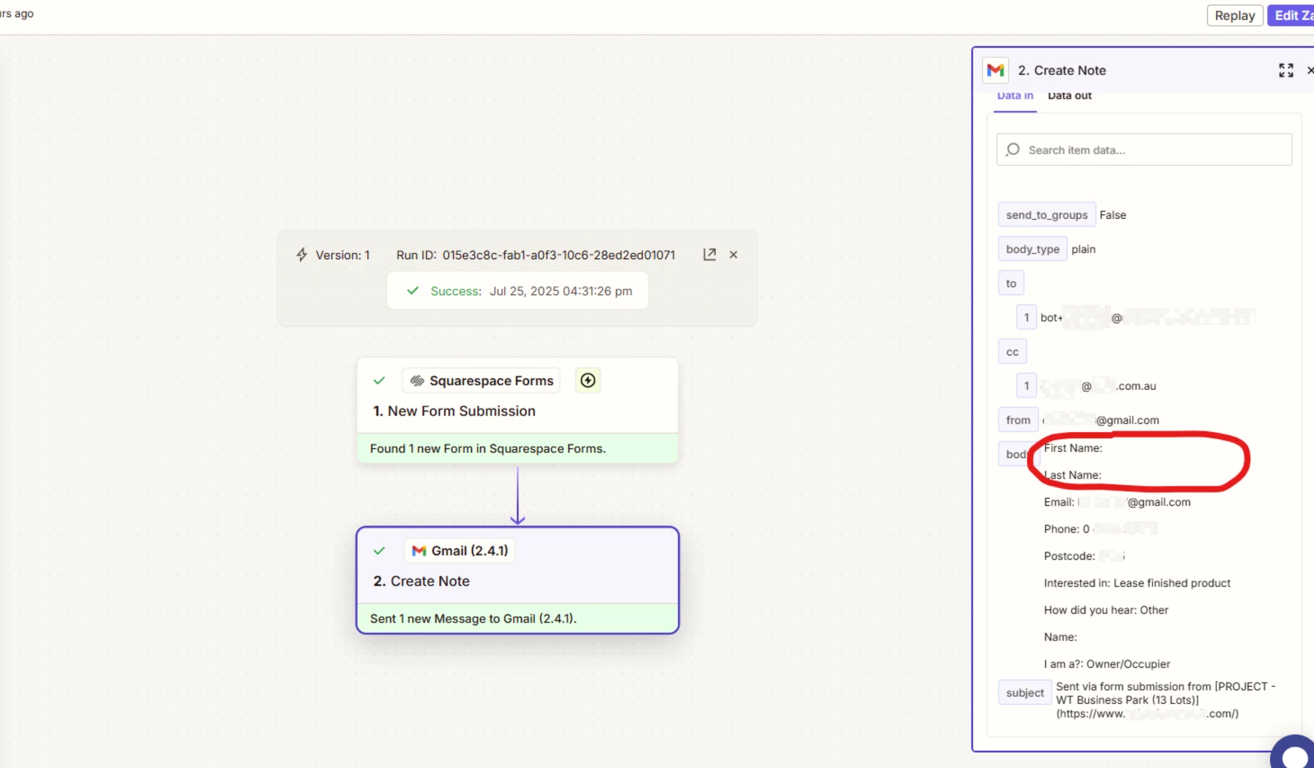This screenshot has height=768, width=1314.
Task: Collapse the 'to' field key
Action: coord(1011,284)
